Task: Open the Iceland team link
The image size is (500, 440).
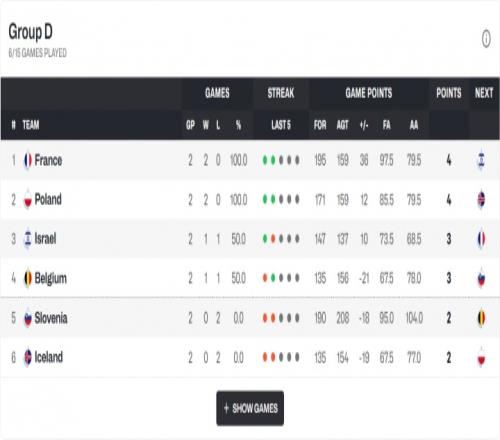Action: (x=49, y=357)
